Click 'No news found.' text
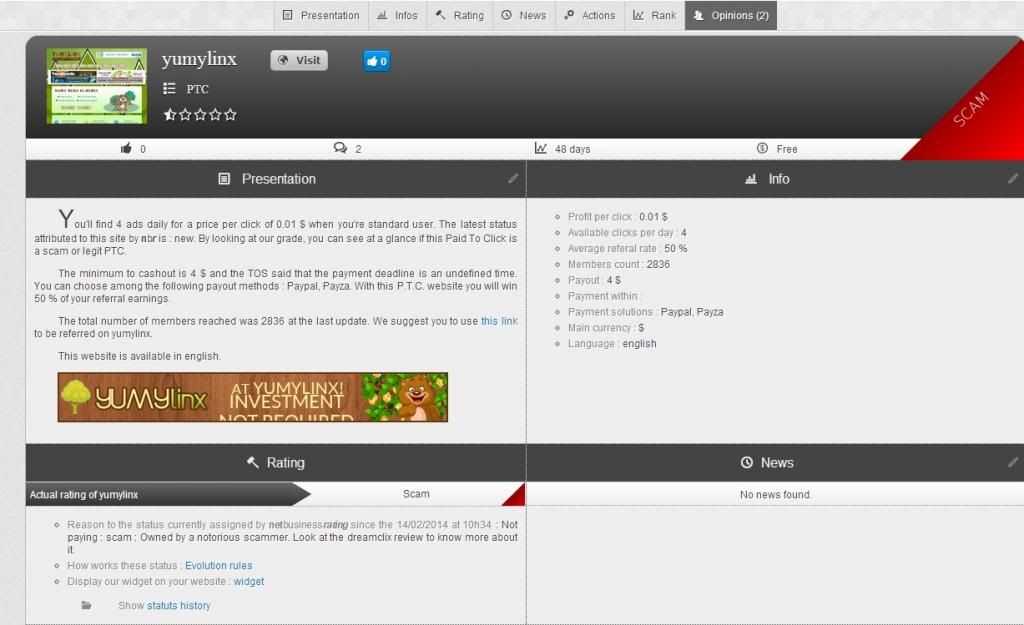 [775, 494]
